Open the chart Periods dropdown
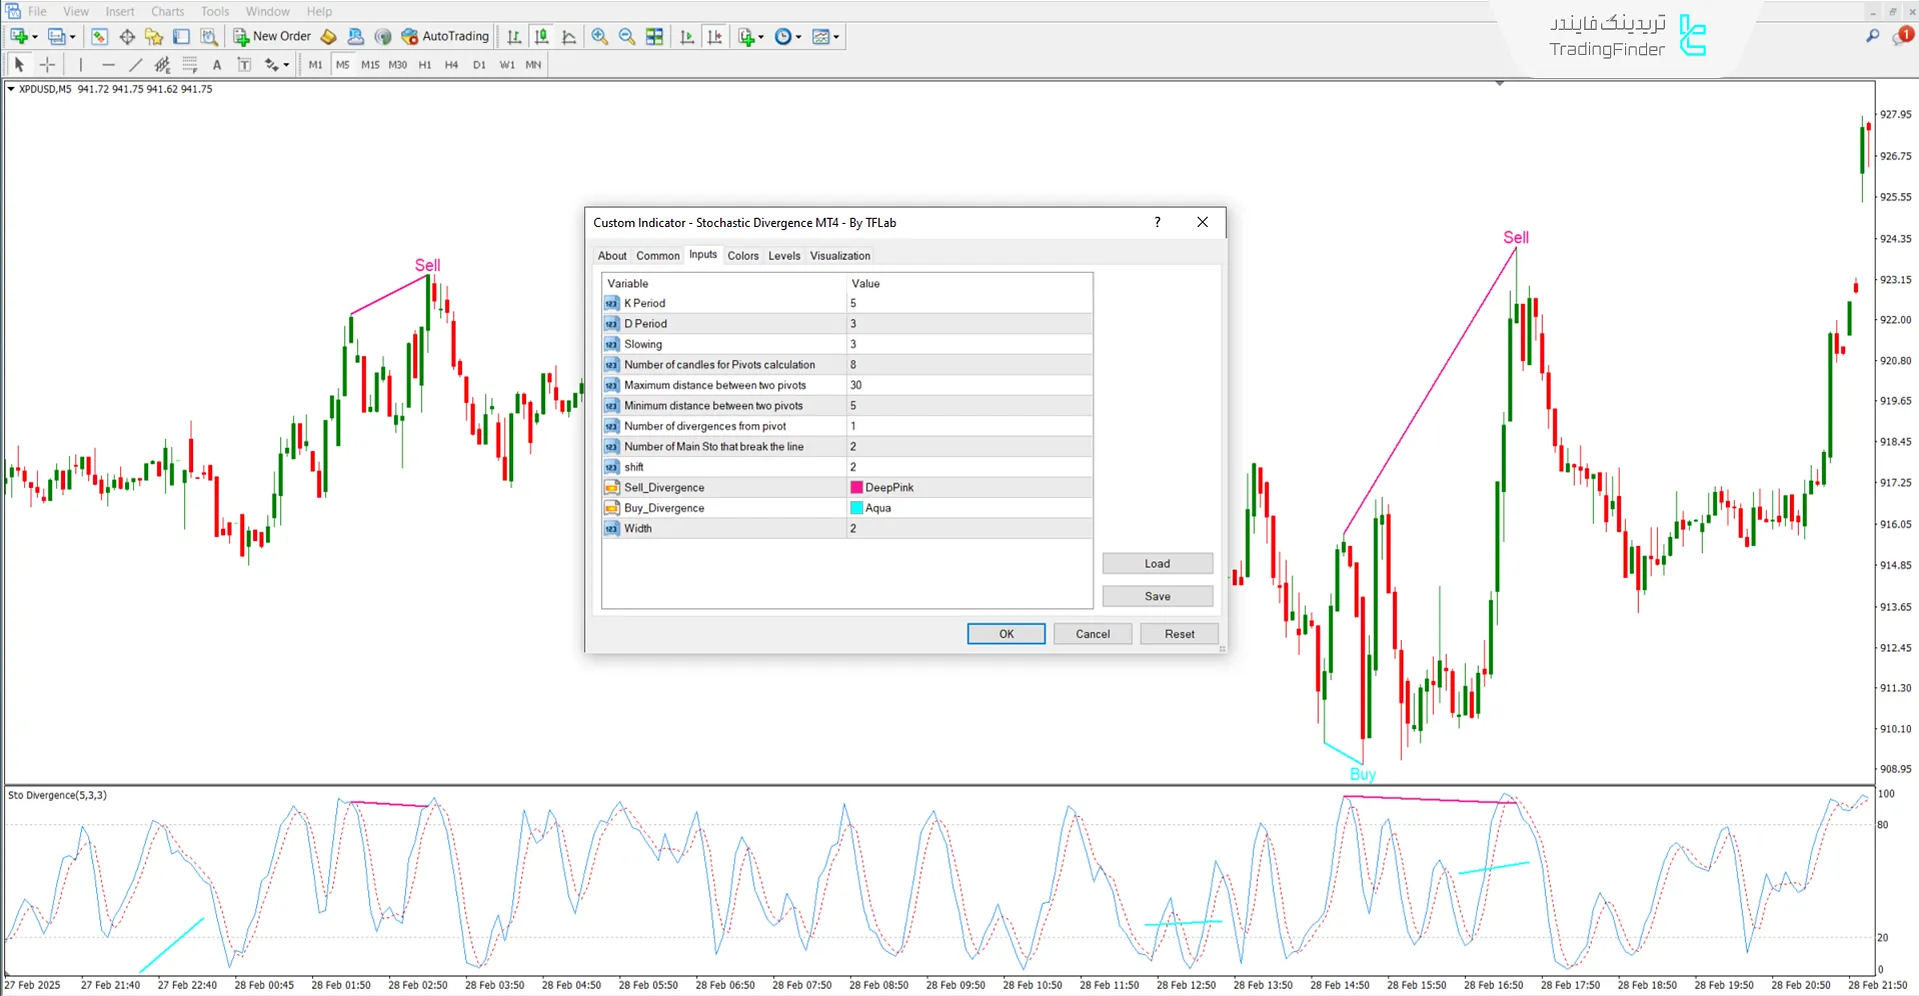 pos(797,37)
